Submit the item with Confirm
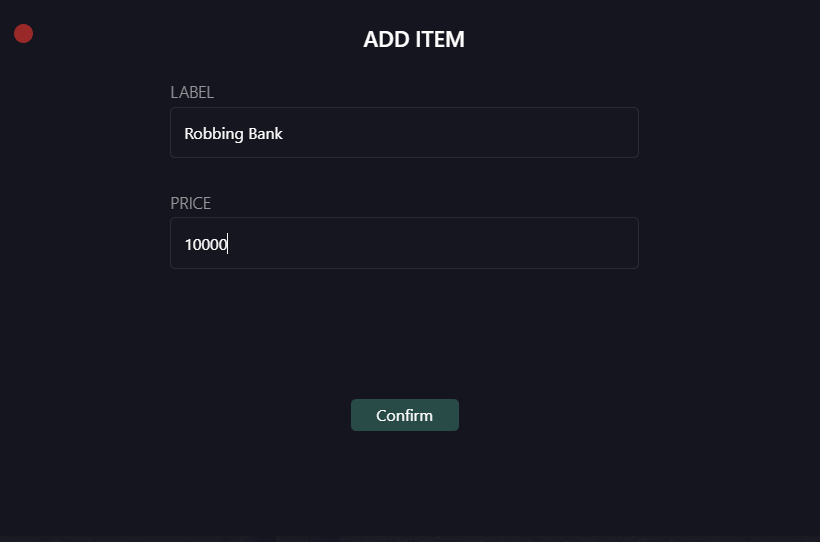Image resolution: width=820 pixels, height=542 pixels. [404, 415]
